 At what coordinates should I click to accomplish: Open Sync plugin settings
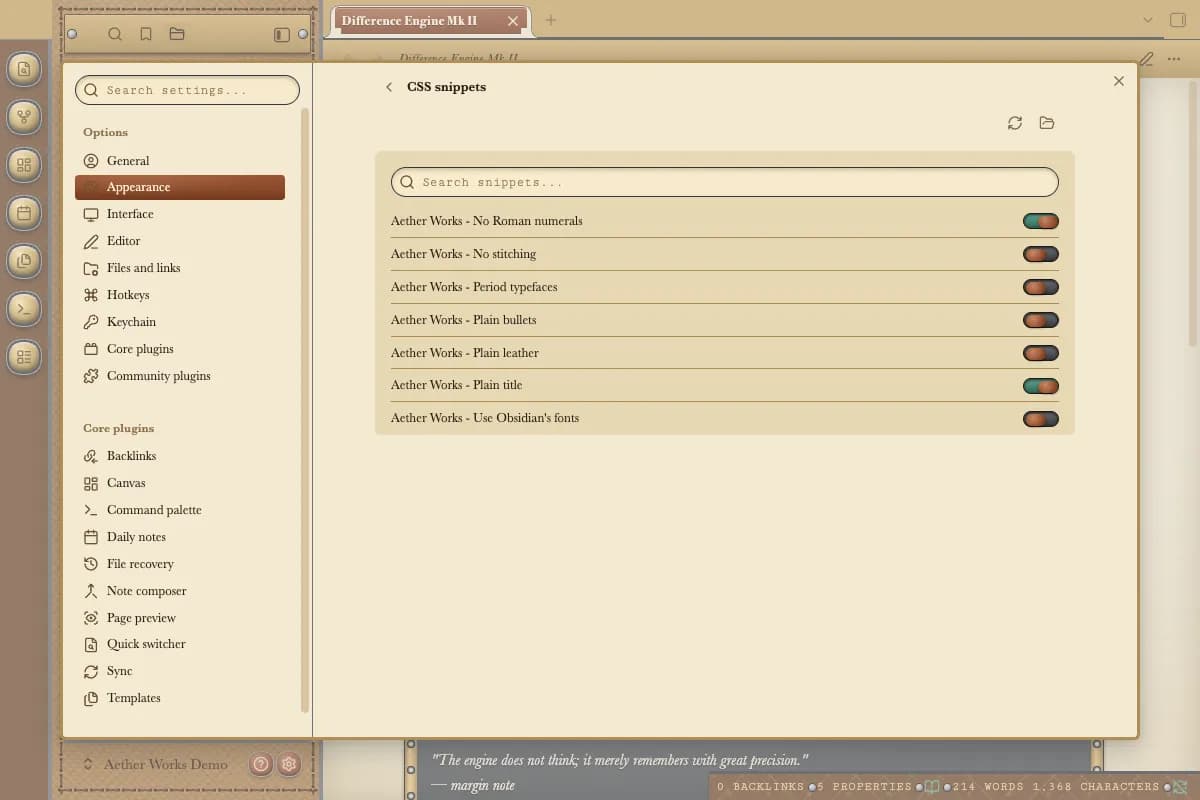click(x=180, y=671)
